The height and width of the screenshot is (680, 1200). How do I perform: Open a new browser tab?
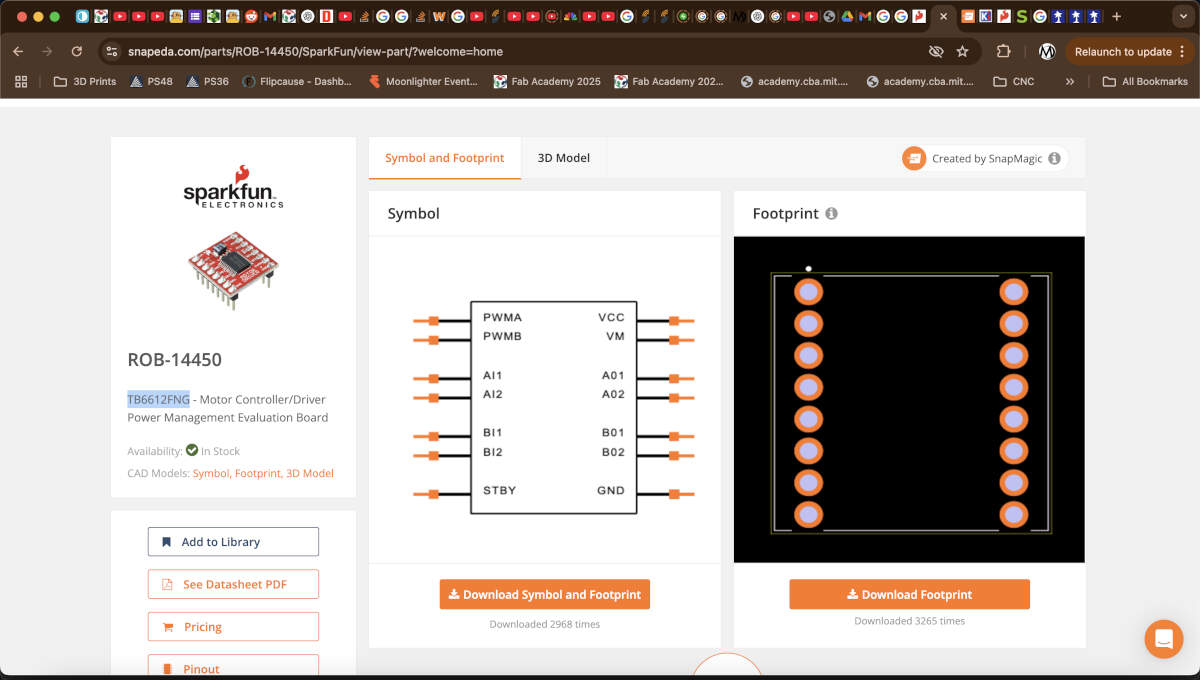pyautogui.click(x=1116, y=16)
